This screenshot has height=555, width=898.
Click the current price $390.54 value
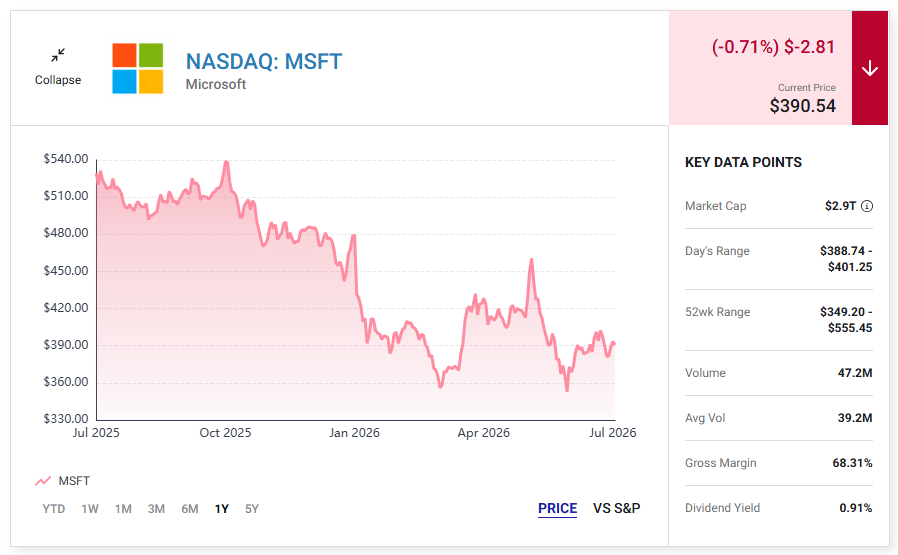[802, 106]
